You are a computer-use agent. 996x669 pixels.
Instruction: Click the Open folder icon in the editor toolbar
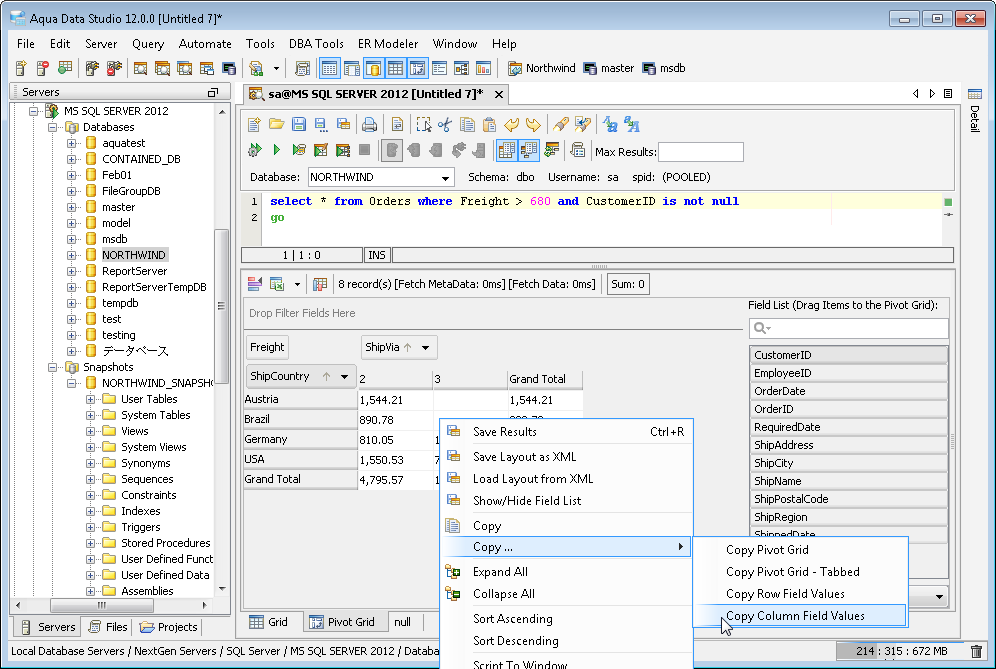pos(276,125)
